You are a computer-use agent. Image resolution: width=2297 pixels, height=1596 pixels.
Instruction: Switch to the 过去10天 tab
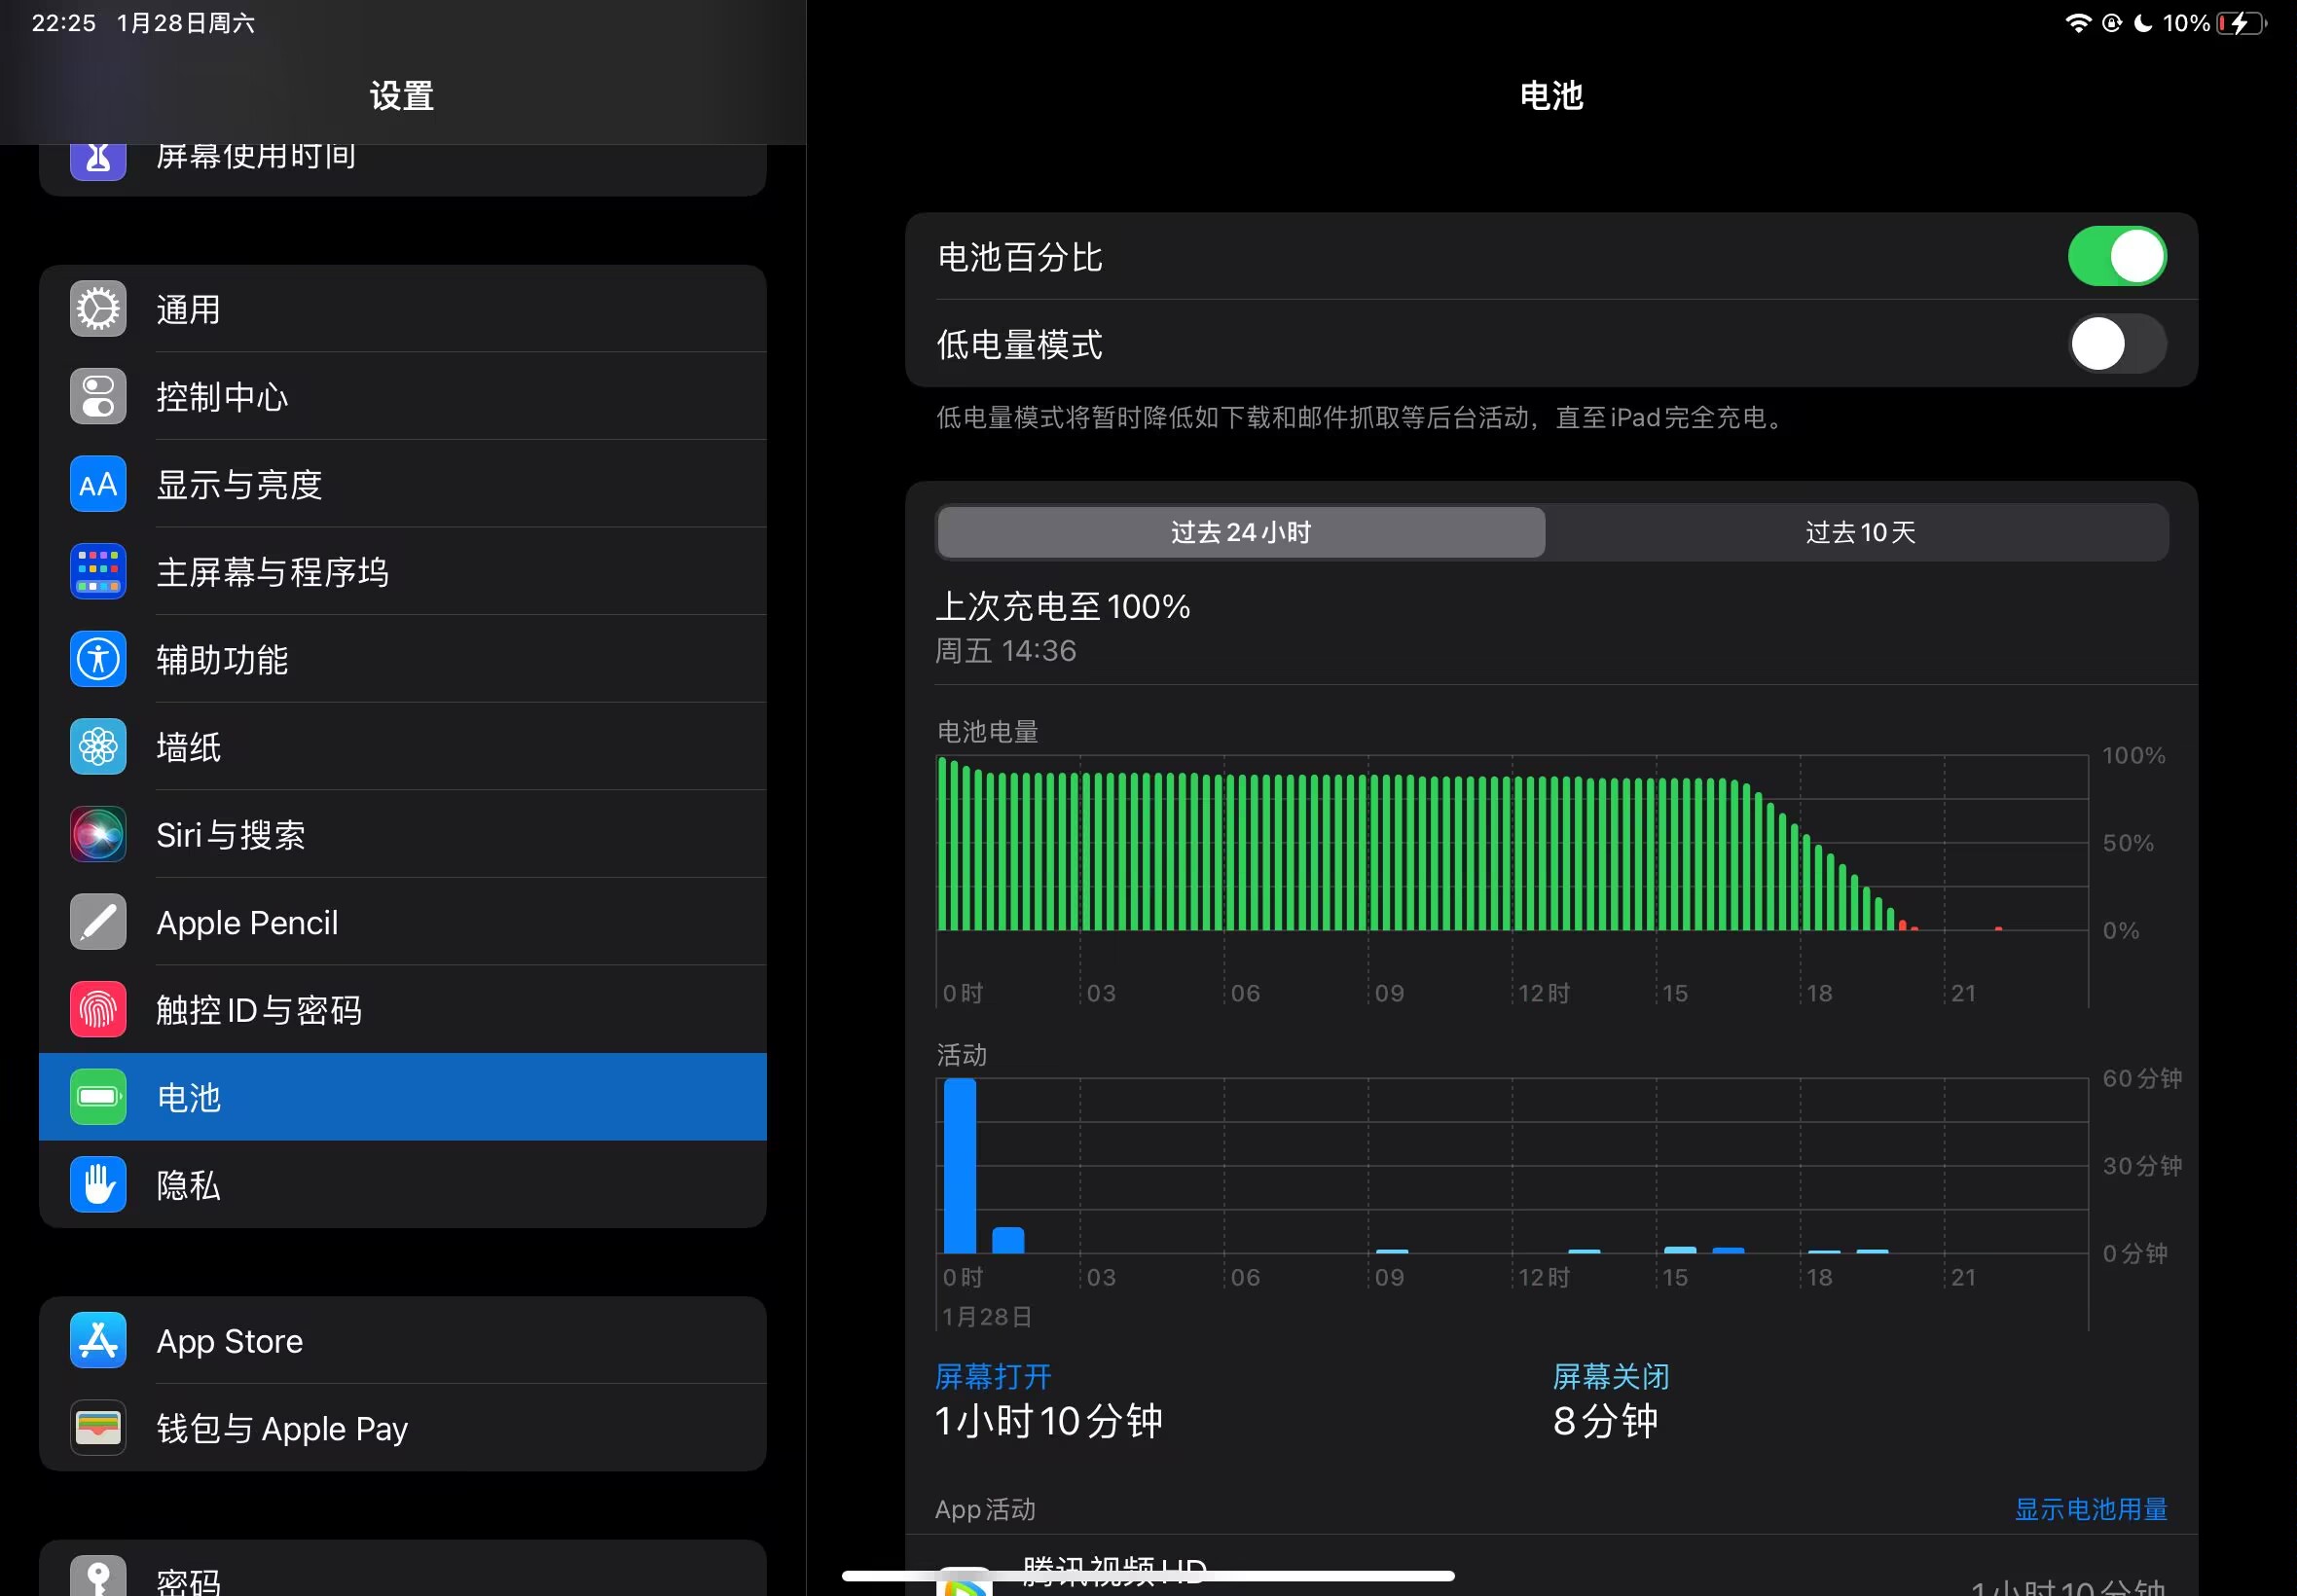[1859, 532]
